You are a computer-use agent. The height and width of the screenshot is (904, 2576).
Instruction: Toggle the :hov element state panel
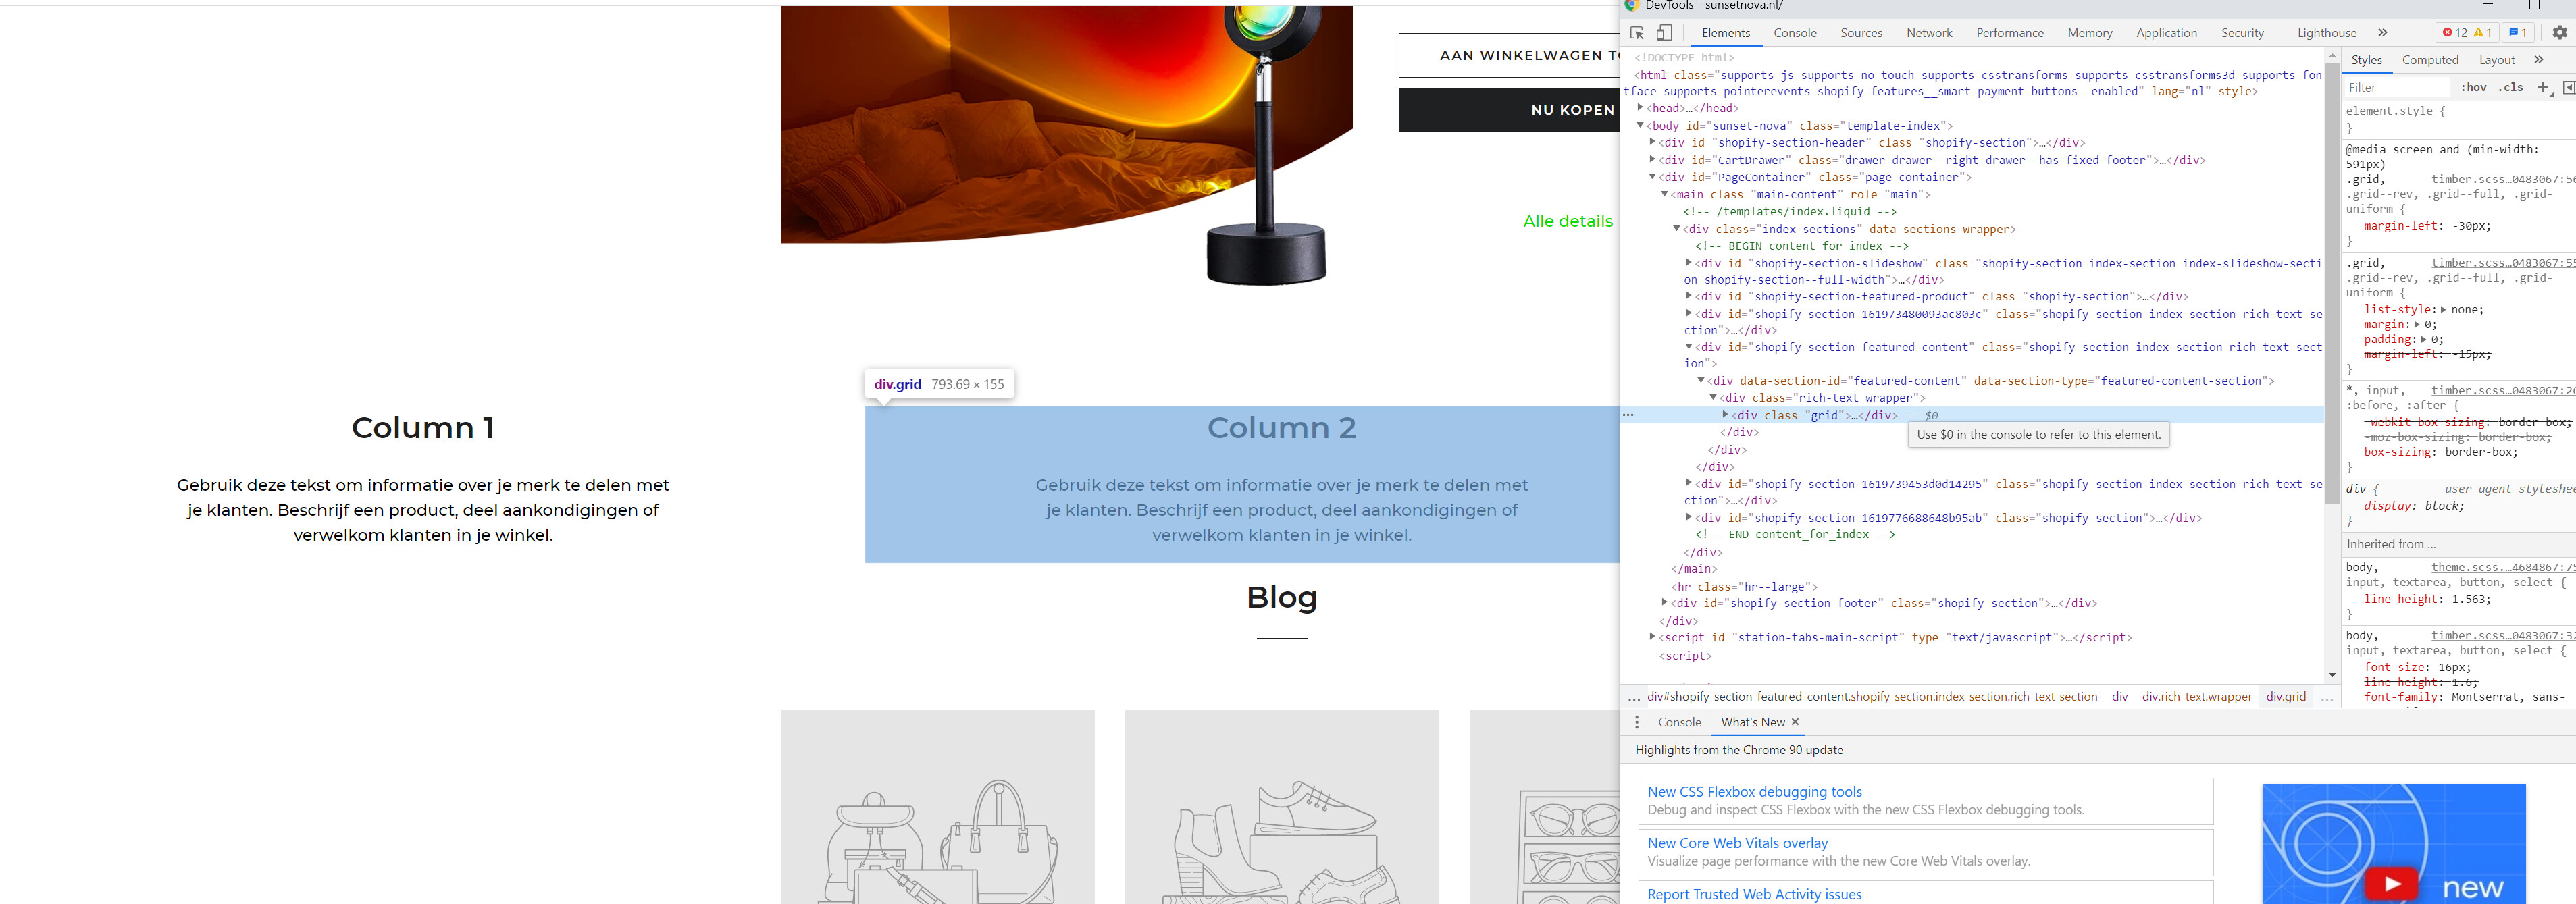2474,88
